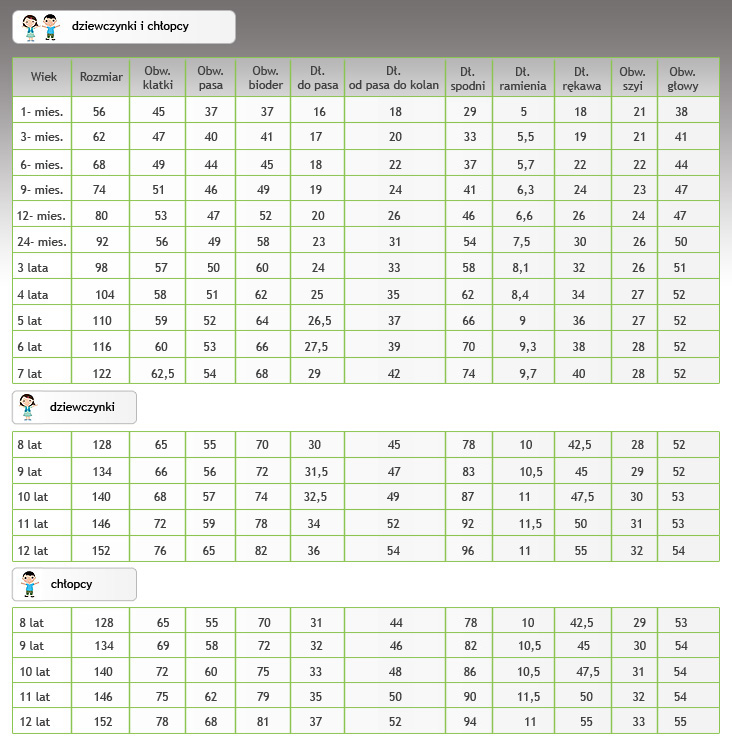Click the Dł. rękawa column header
The image size is (732, 748).
click(582, 79)
